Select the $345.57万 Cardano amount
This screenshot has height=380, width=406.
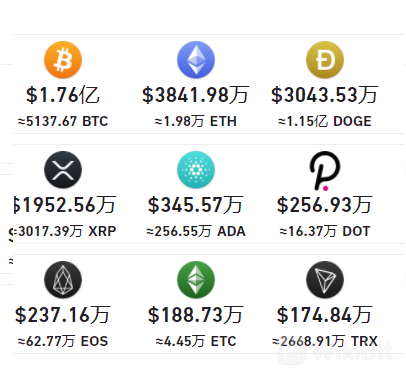[196, 205]
